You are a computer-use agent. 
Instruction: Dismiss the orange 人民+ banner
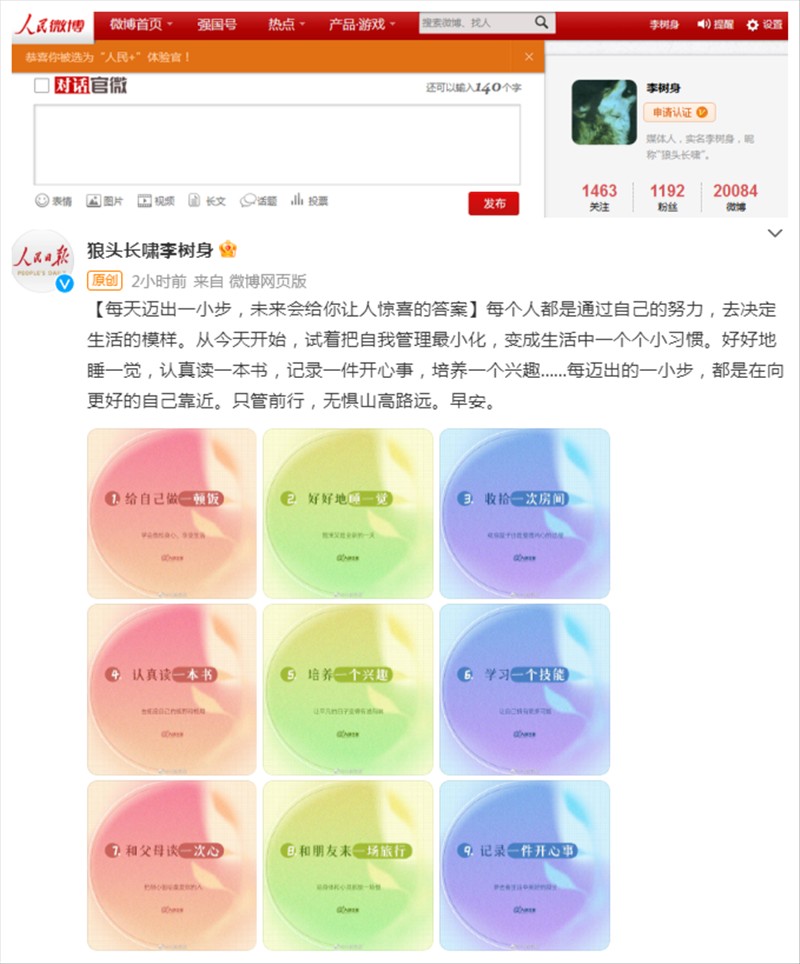click(x=529, y=57)
